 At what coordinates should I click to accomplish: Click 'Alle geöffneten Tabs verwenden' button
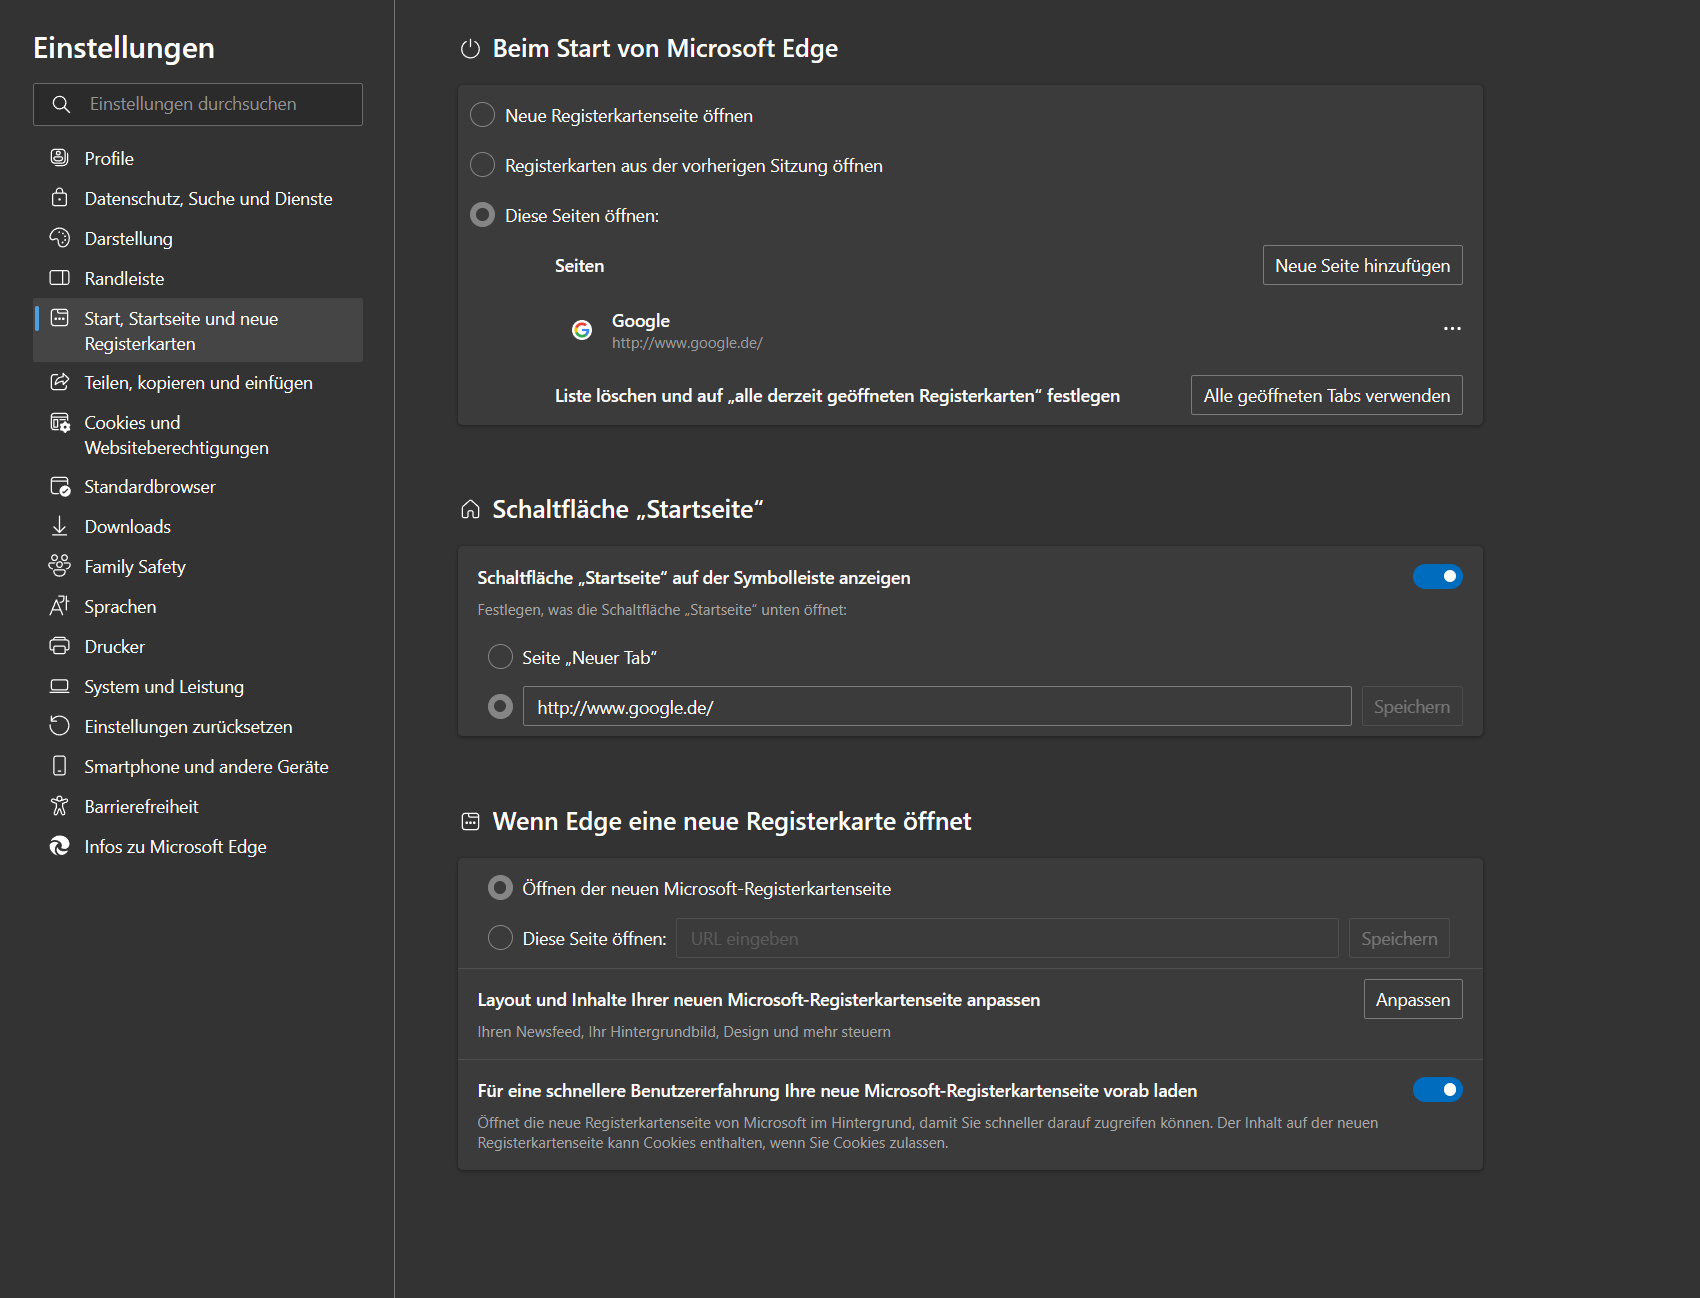[1326, 396]
